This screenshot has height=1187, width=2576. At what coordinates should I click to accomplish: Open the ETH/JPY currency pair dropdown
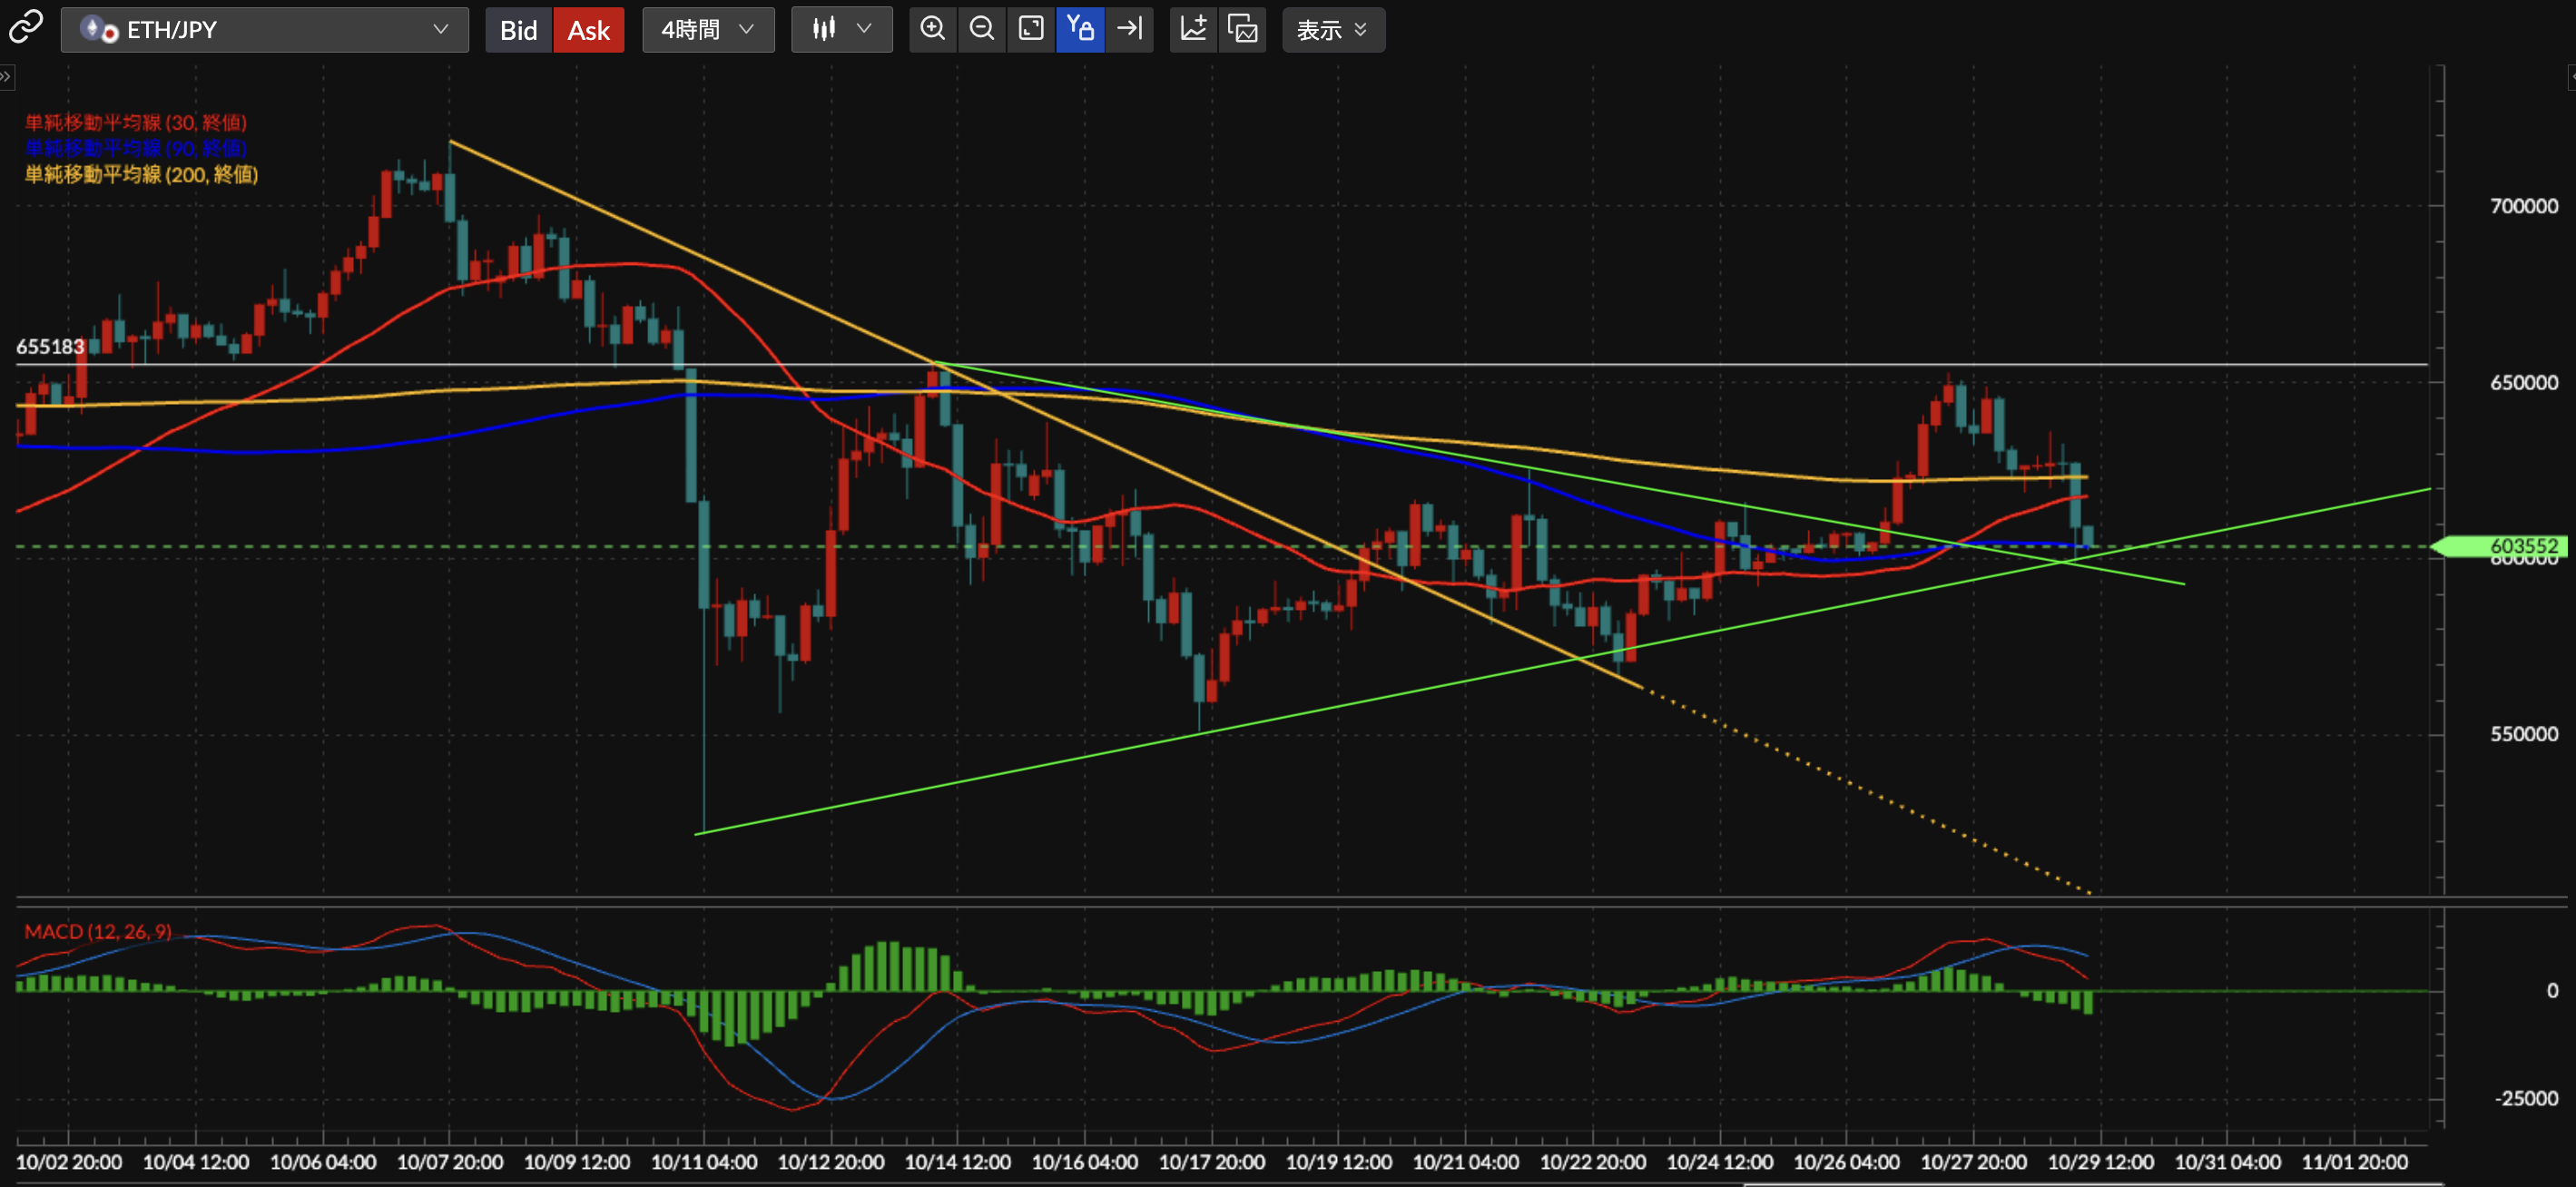(265, 30)
